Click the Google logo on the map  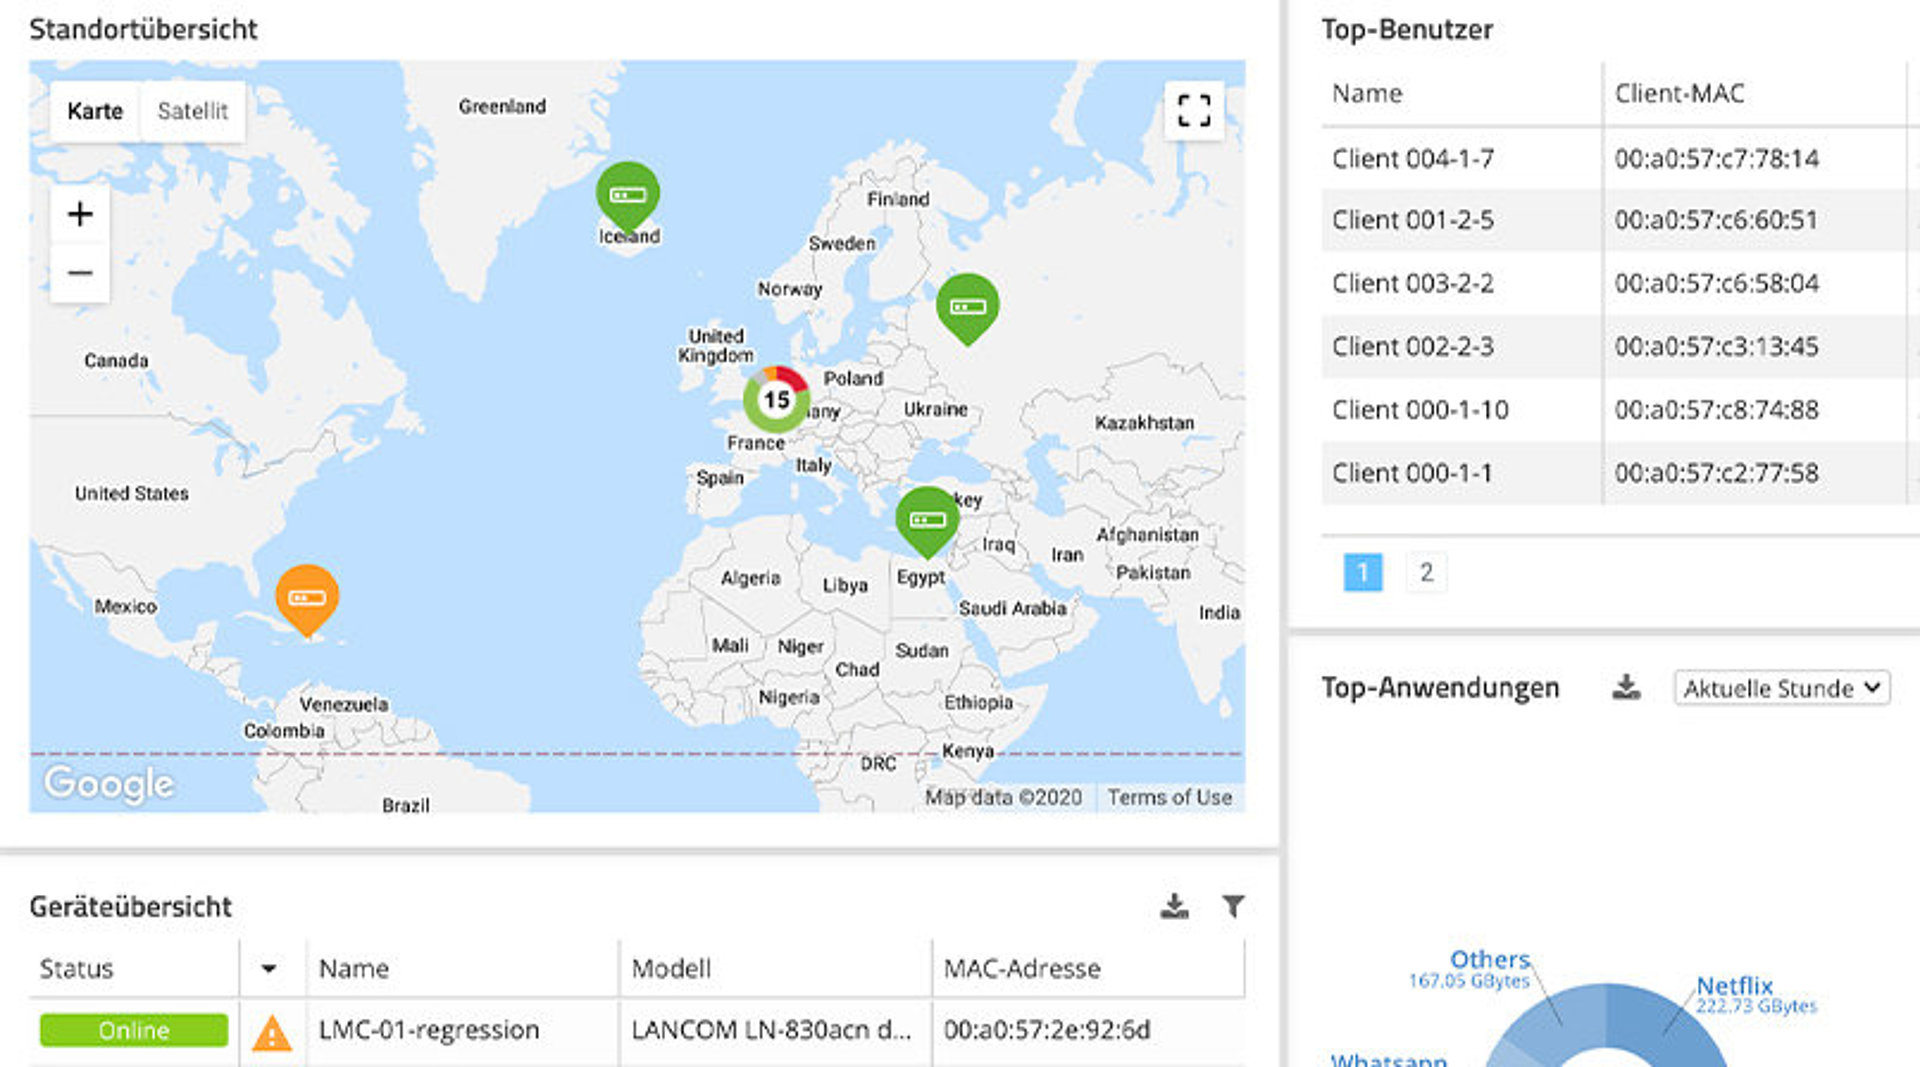pyautogui.click(x=109, y=784)
